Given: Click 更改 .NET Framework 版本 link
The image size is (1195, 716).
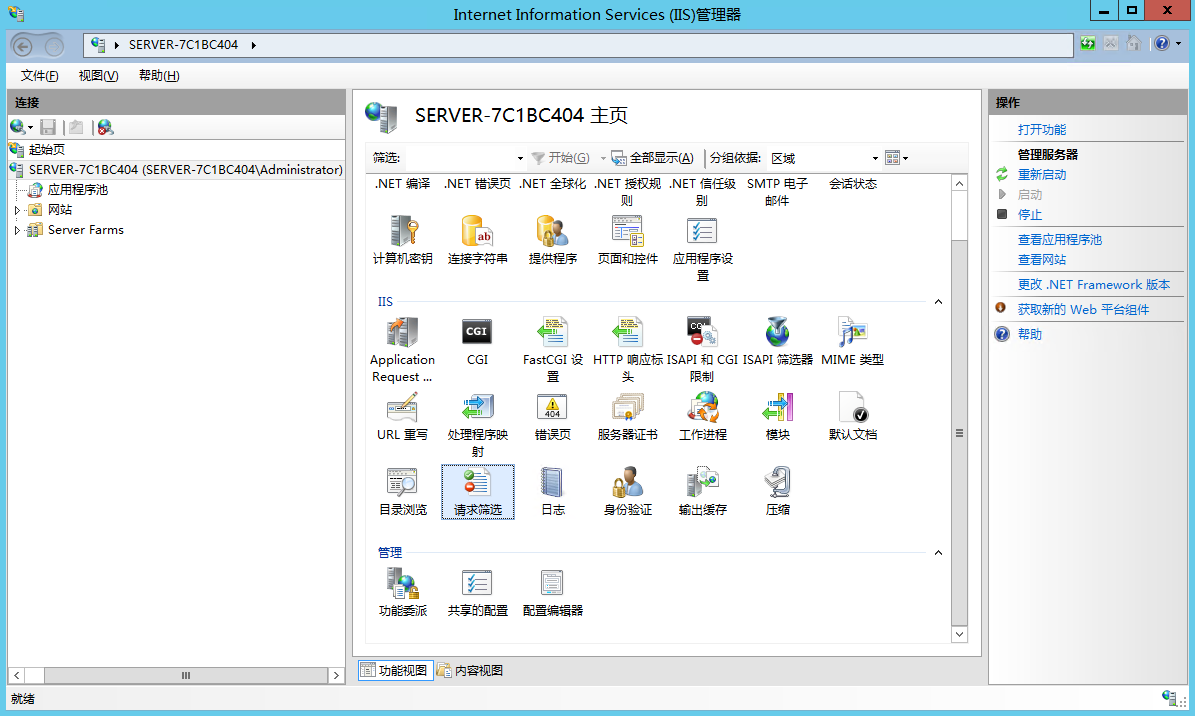Looking at the screenshot, I should [x=1094, y=284].
